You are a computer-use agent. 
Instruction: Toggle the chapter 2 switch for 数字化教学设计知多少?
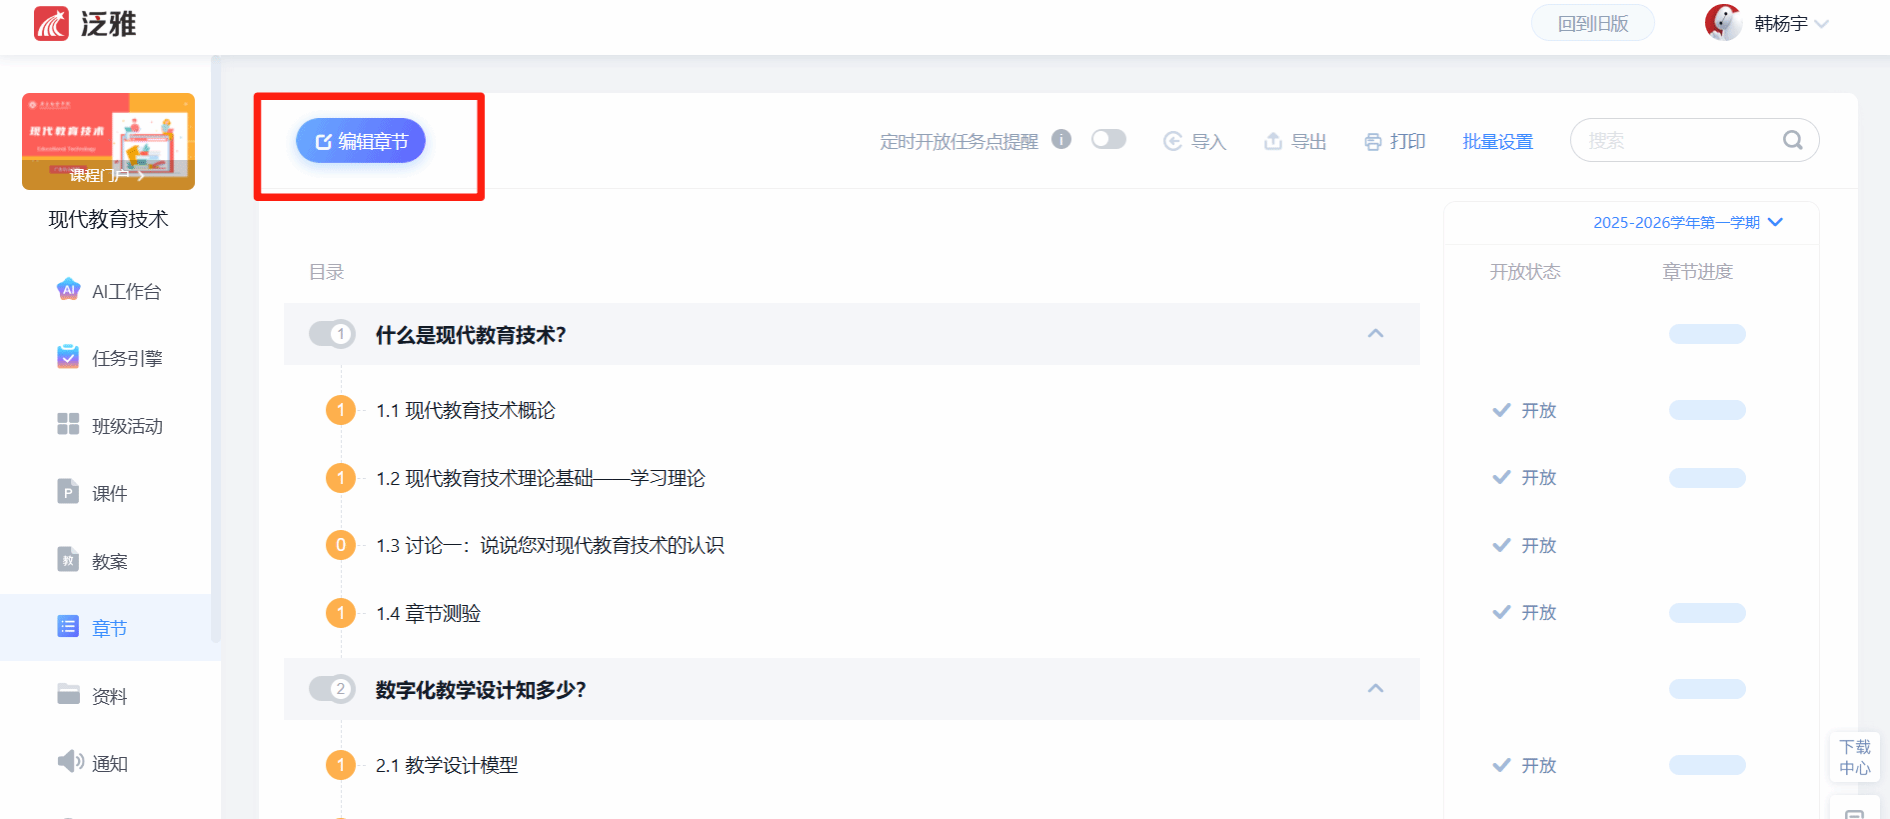[x=332, y=689]
